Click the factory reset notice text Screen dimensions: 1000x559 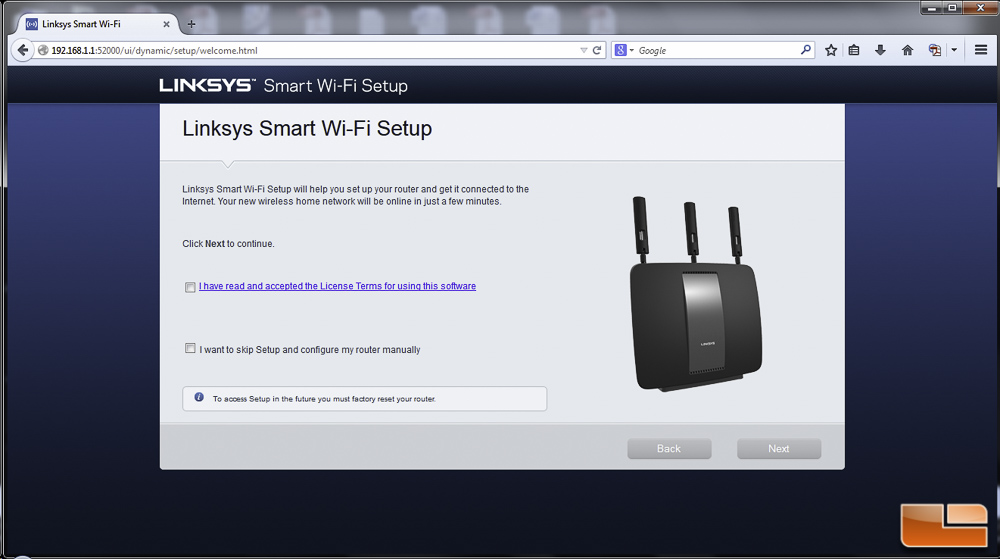[324, 399]
